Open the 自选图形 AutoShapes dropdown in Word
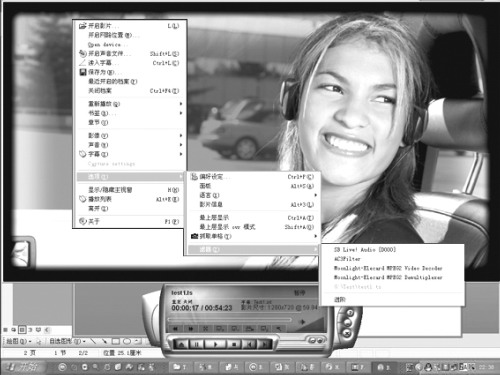The width and height of the screenshot is (500, 375). tap(68, 342)
